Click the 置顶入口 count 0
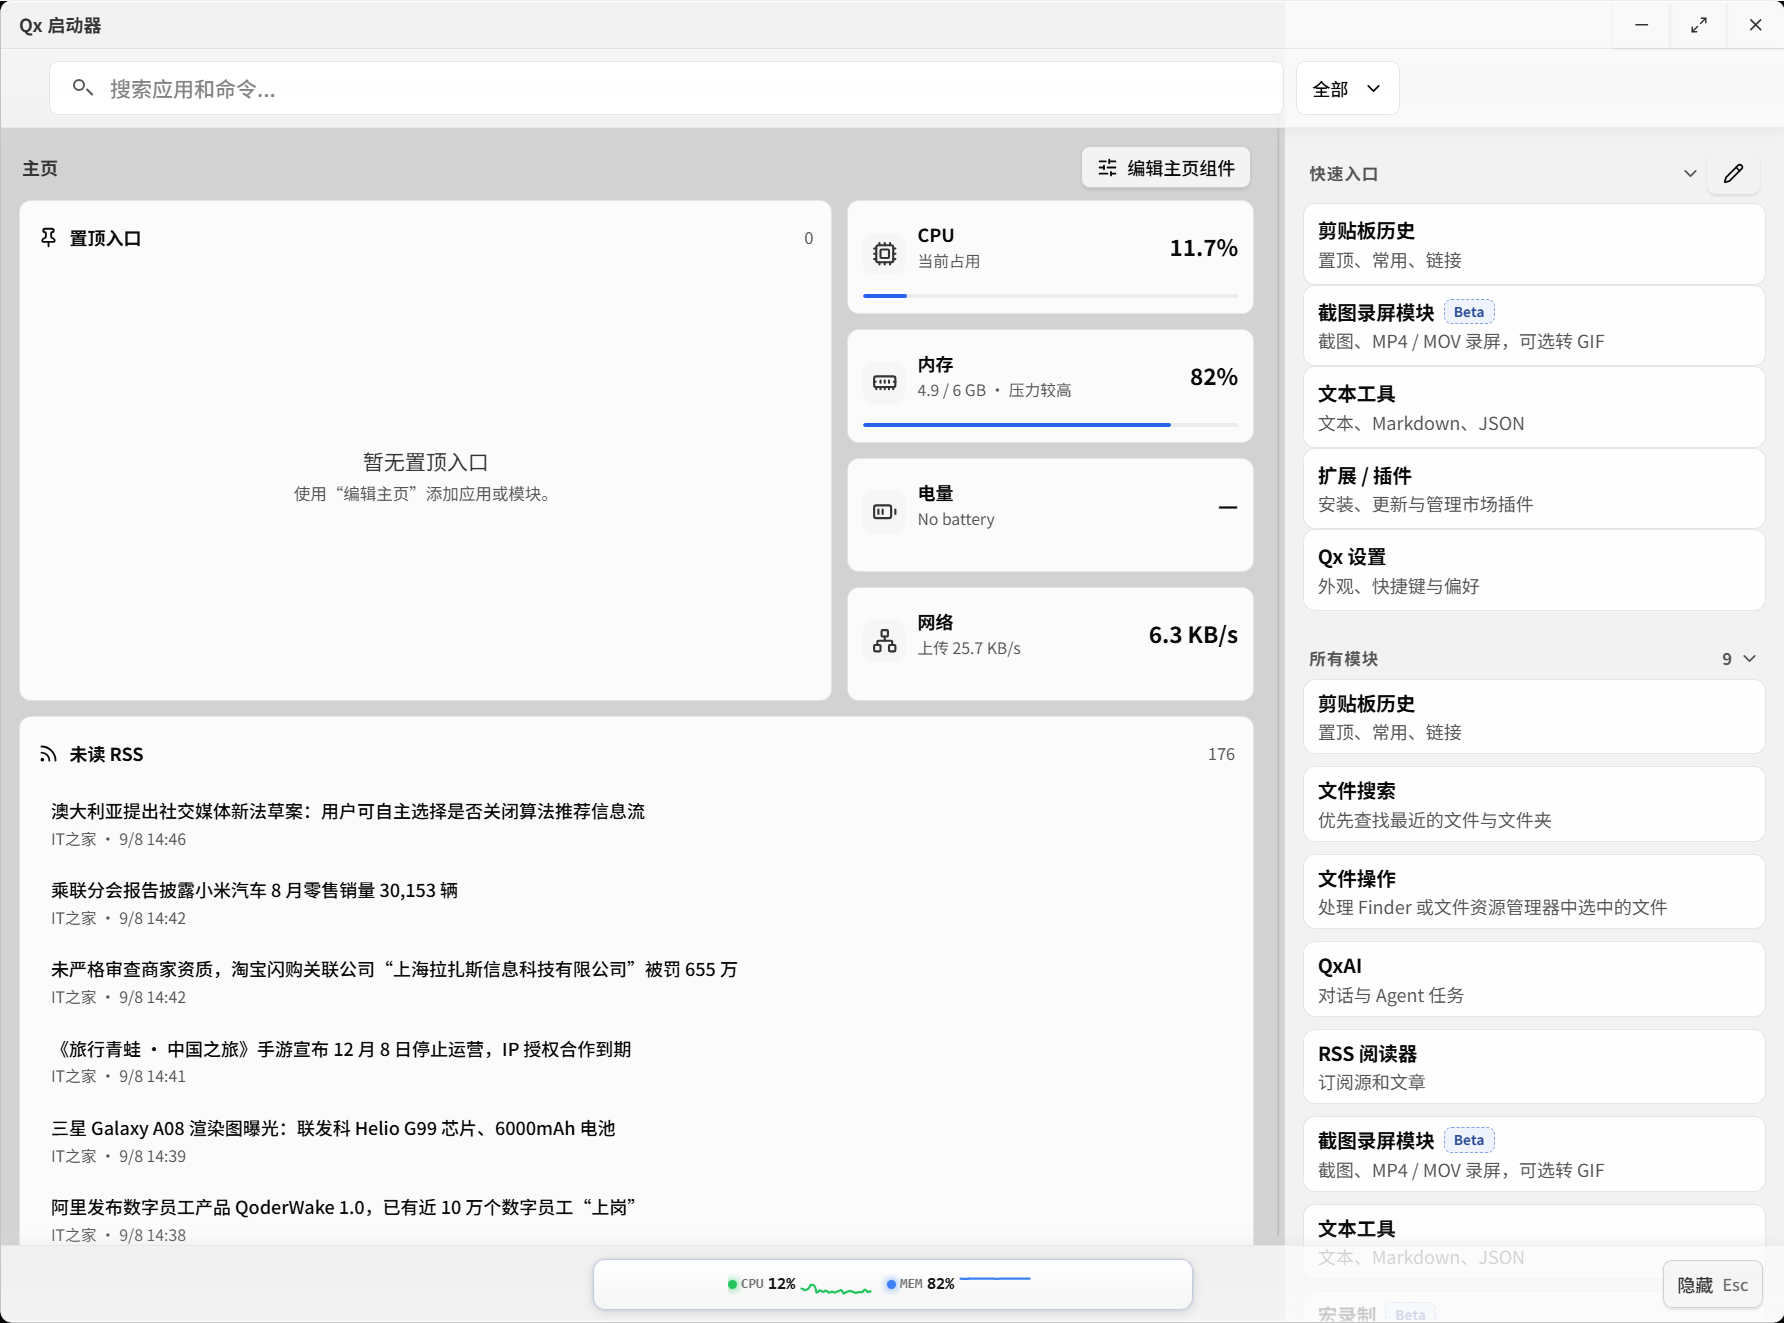 [x=809, y=238]
